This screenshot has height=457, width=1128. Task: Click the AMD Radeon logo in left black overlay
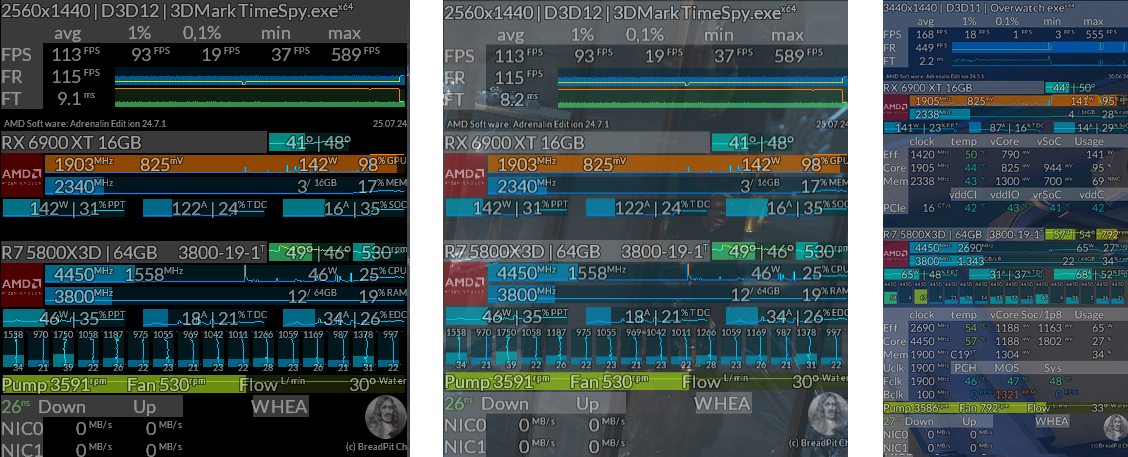click(x=22, y=175)
